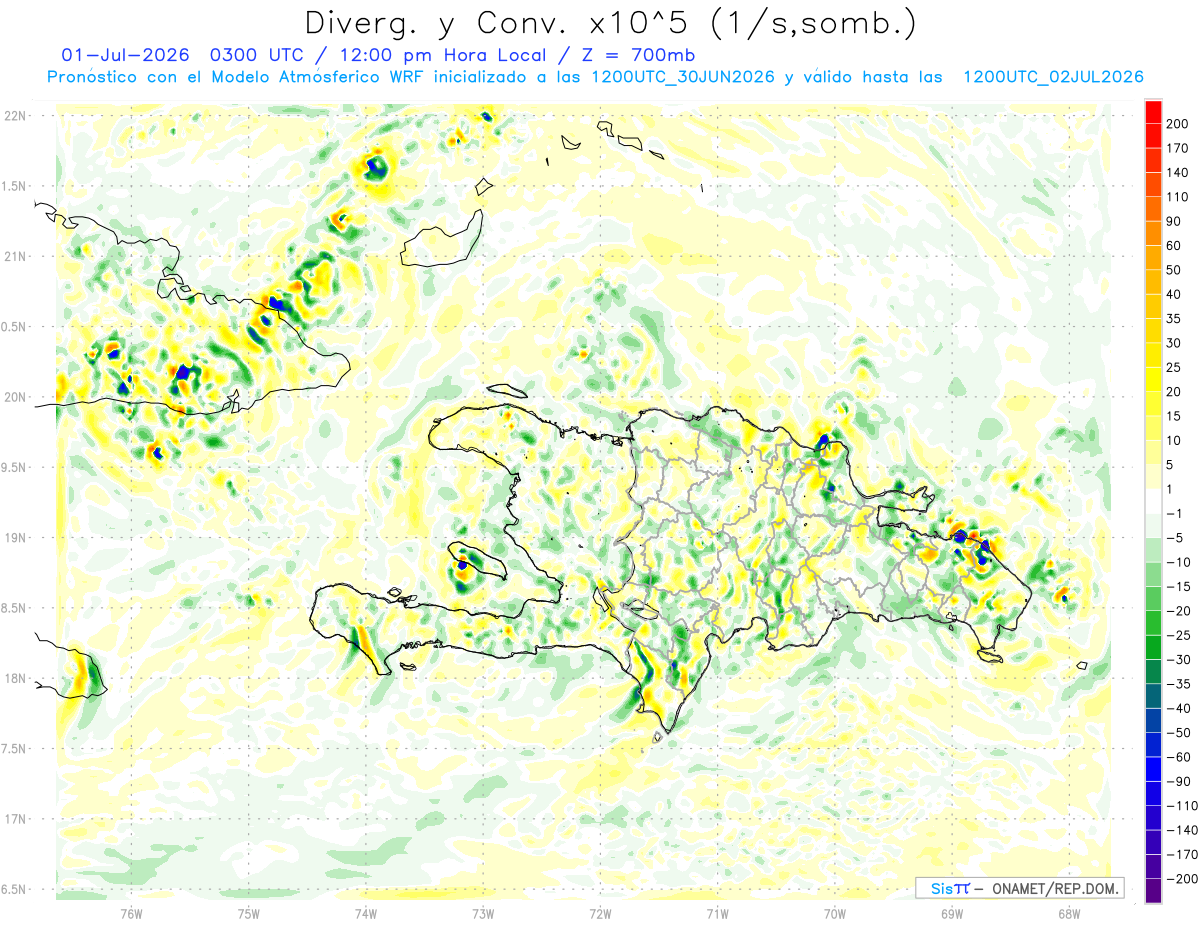Click the '75W' longitude label
This screenshot has width=1200, height=927.
click(249, 913)
